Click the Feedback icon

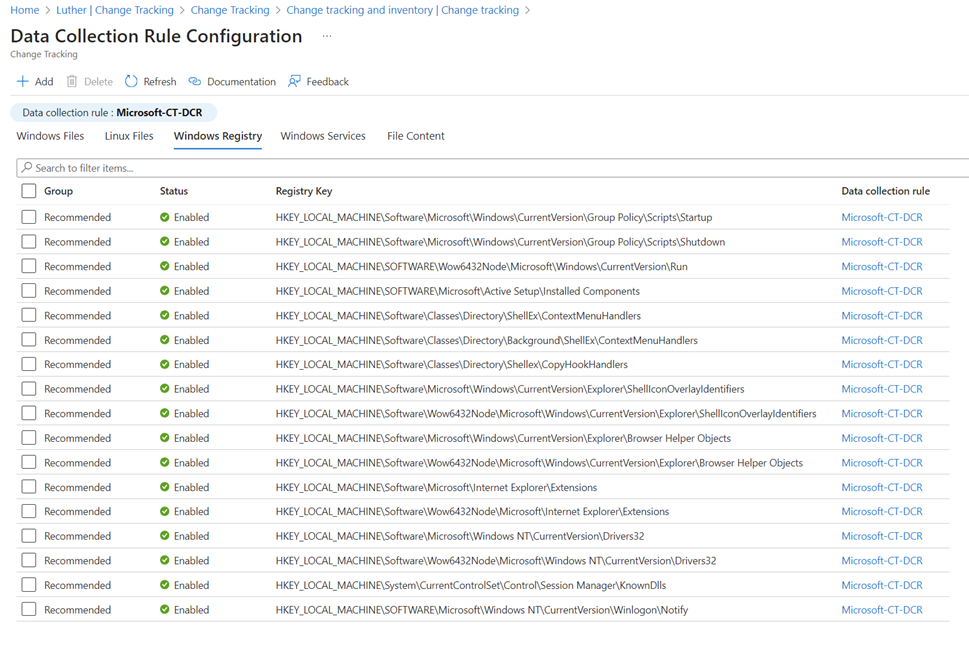point(294,82)
